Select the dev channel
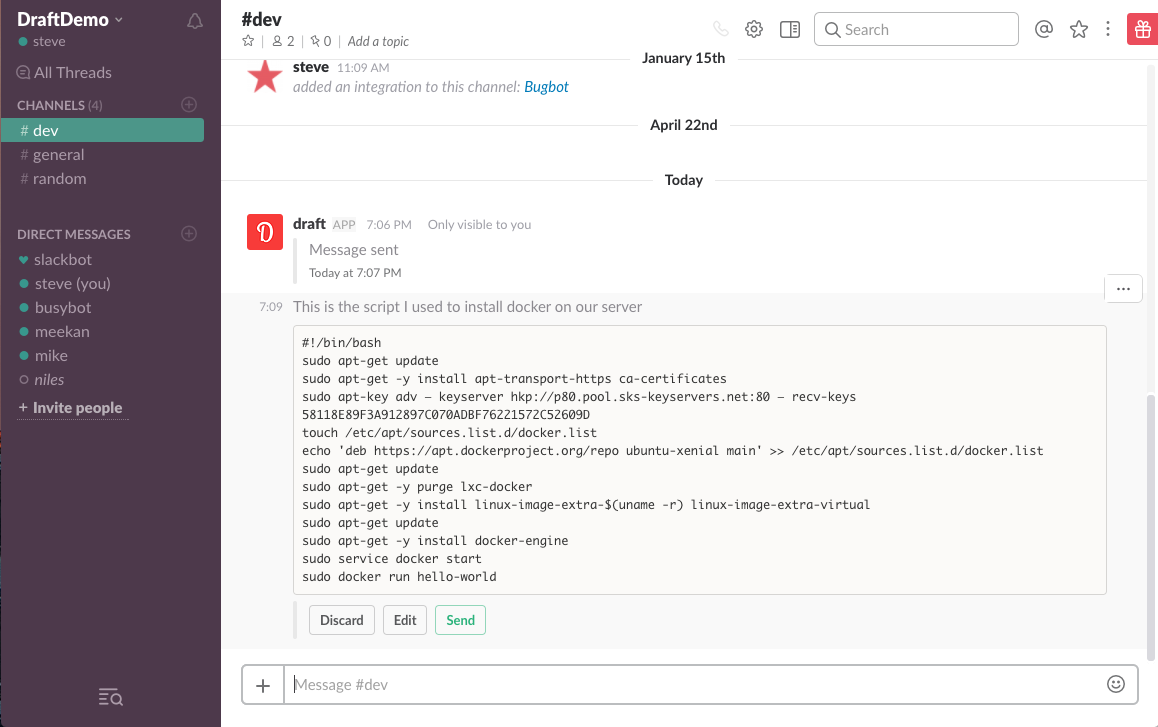The width and height of the screenshot is (1158, 727). click(103, 130)
